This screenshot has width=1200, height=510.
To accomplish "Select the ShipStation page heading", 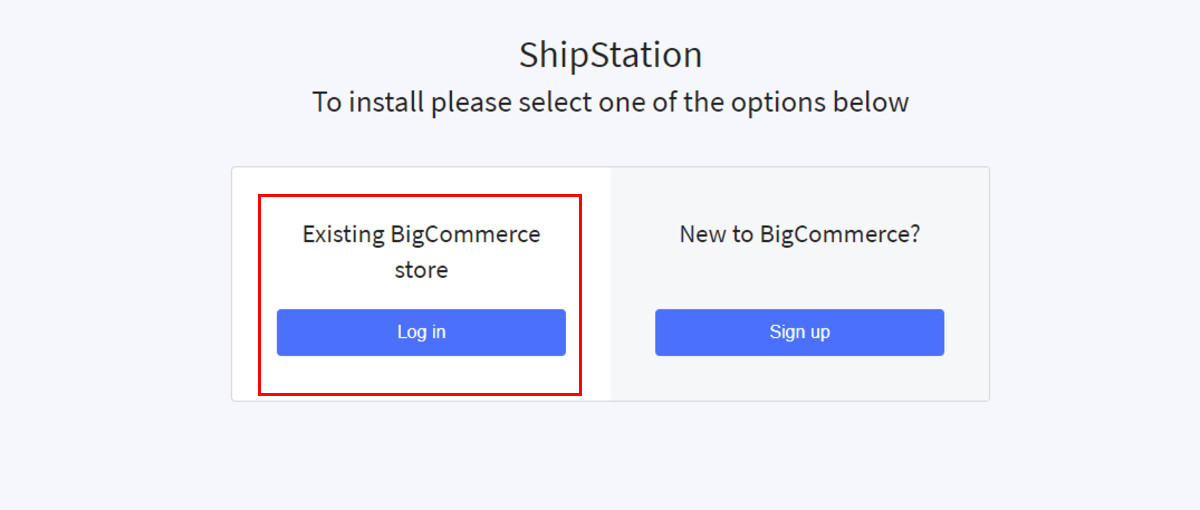I will tap(610, 55).
